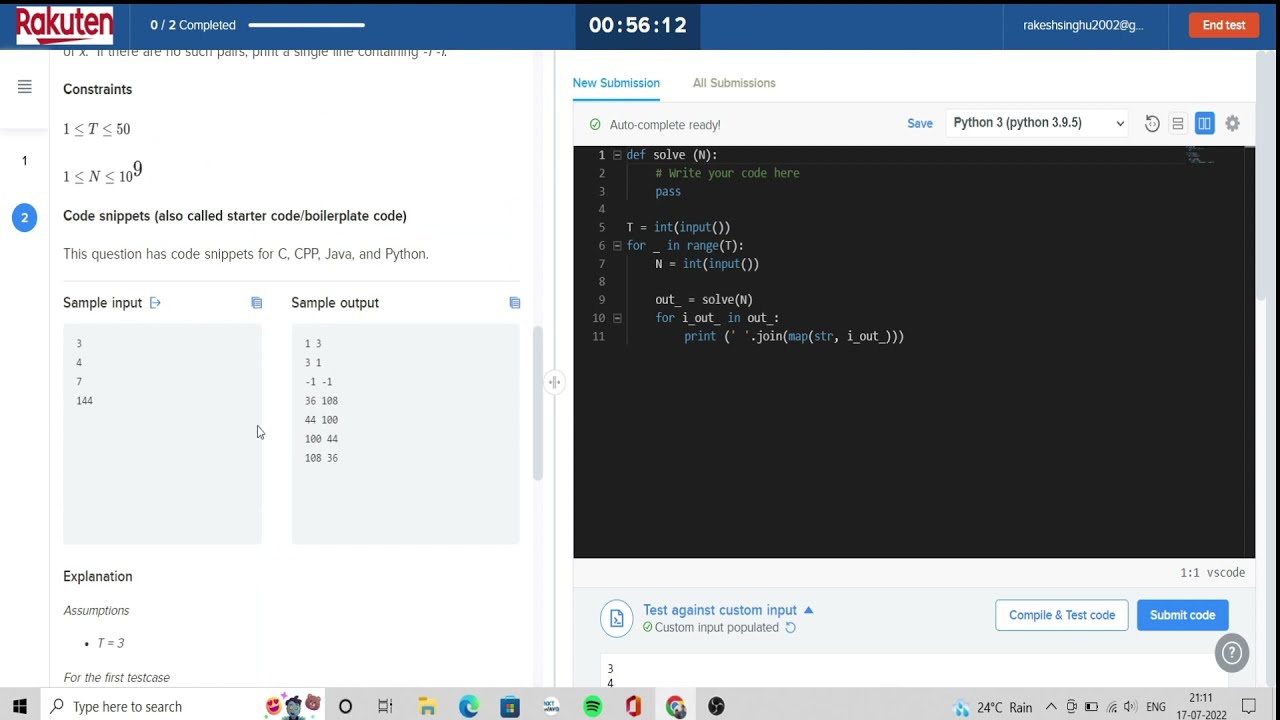Click sample output line '36 108'

click(321, 401)
